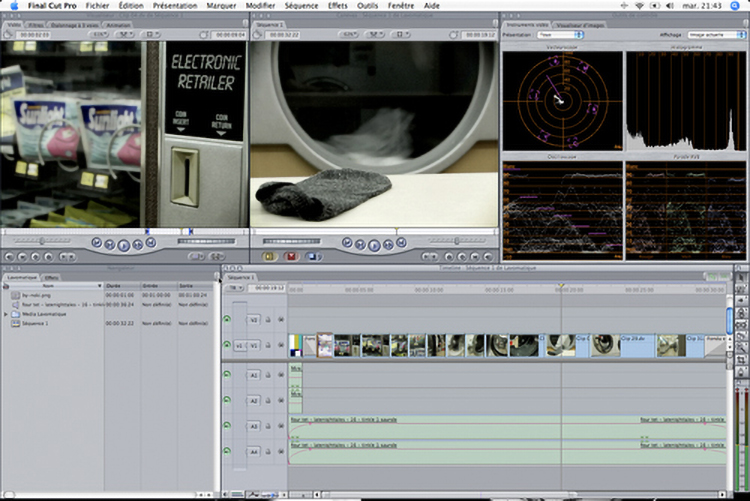Mute audio track A4 with green toggle
Viewport: 750px width, 501px height.
(227, 451)
